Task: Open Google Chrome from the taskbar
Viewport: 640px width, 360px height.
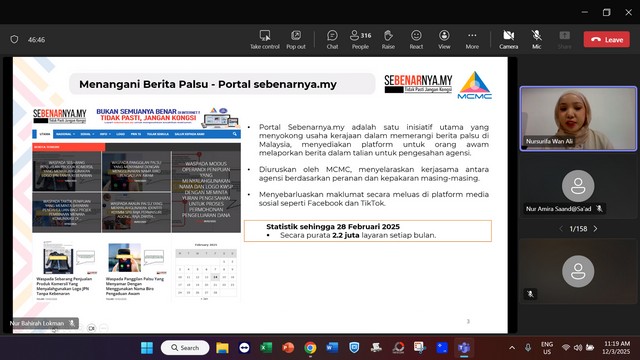Action: coord(310,348)
